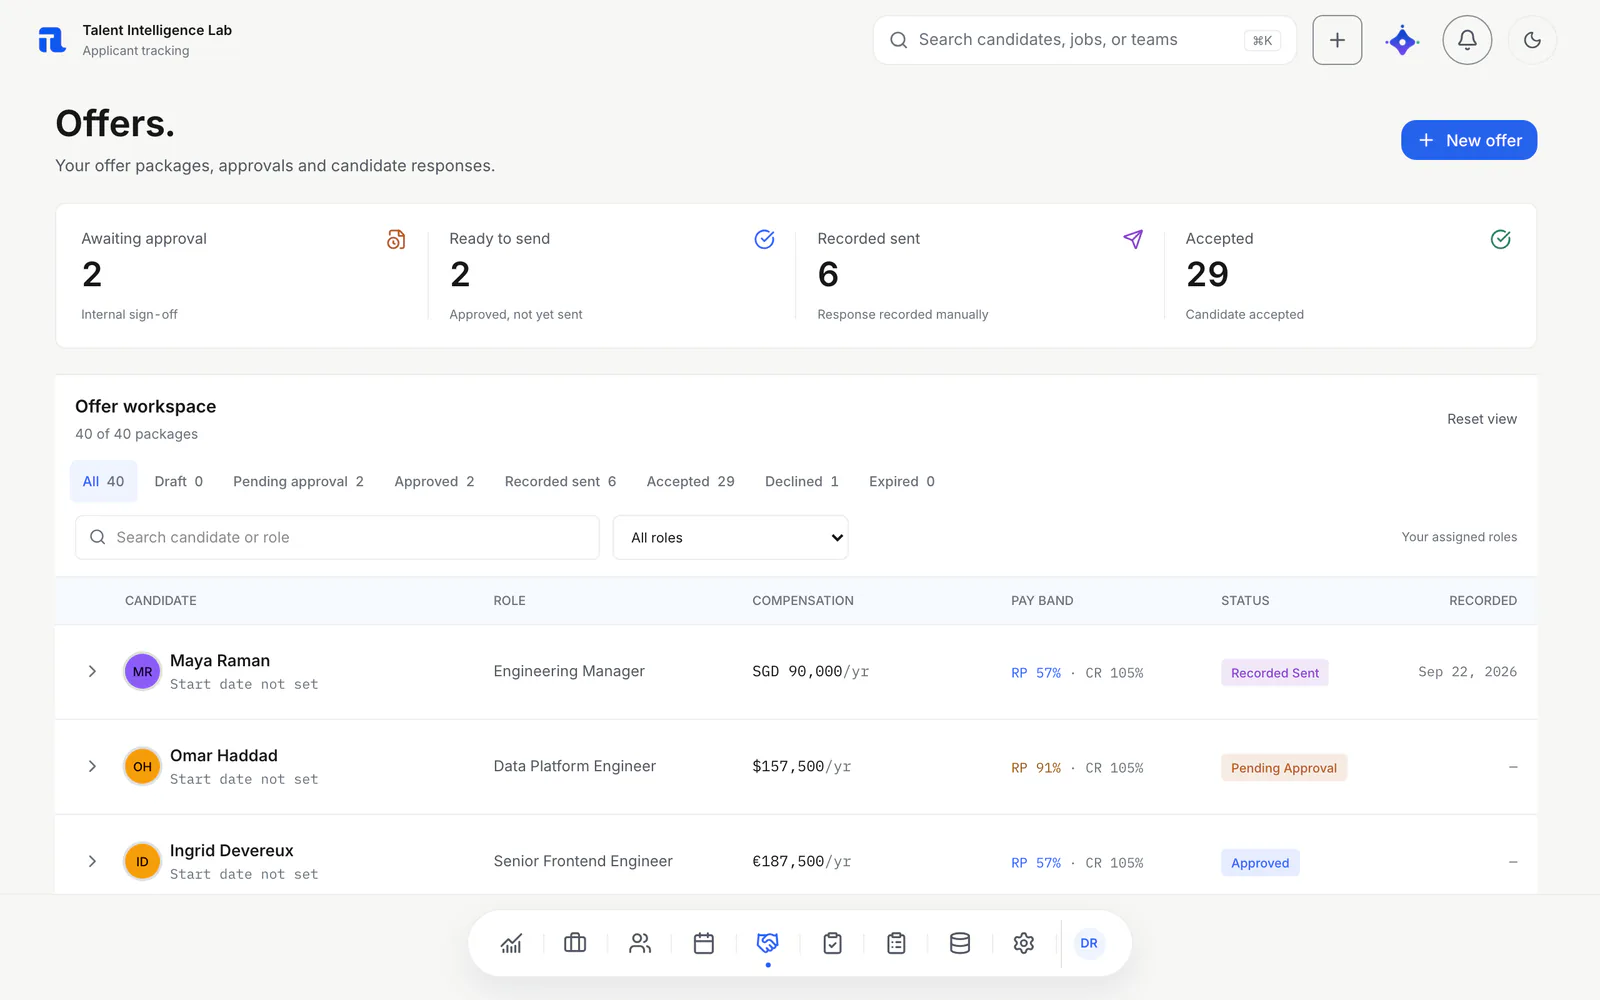The height and width of the screenshot is (1000, 1600).
Task: Select the handshake offers icon in the dock
Action: pos(768,943)
